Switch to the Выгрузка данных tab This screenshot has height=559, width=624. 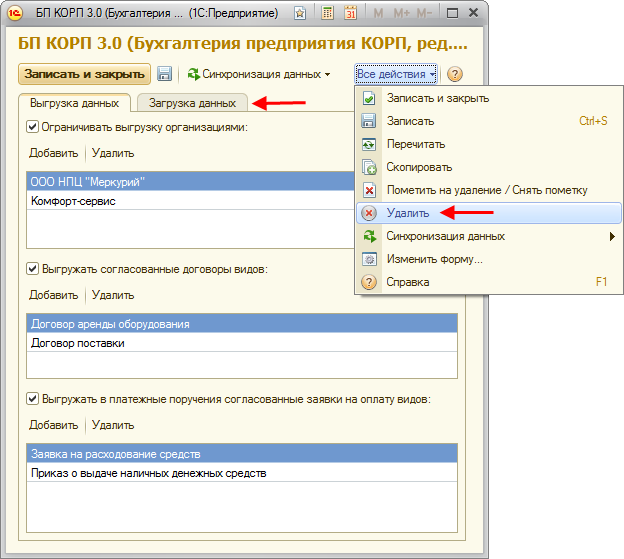(74, 103)
